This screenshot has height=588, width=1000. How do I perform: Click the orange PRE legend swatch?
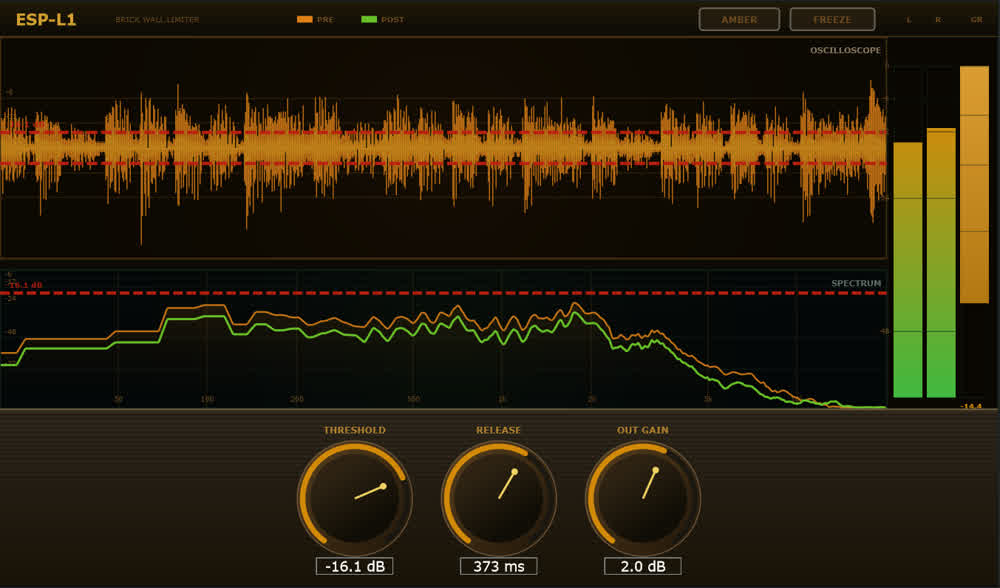[305, 19]
